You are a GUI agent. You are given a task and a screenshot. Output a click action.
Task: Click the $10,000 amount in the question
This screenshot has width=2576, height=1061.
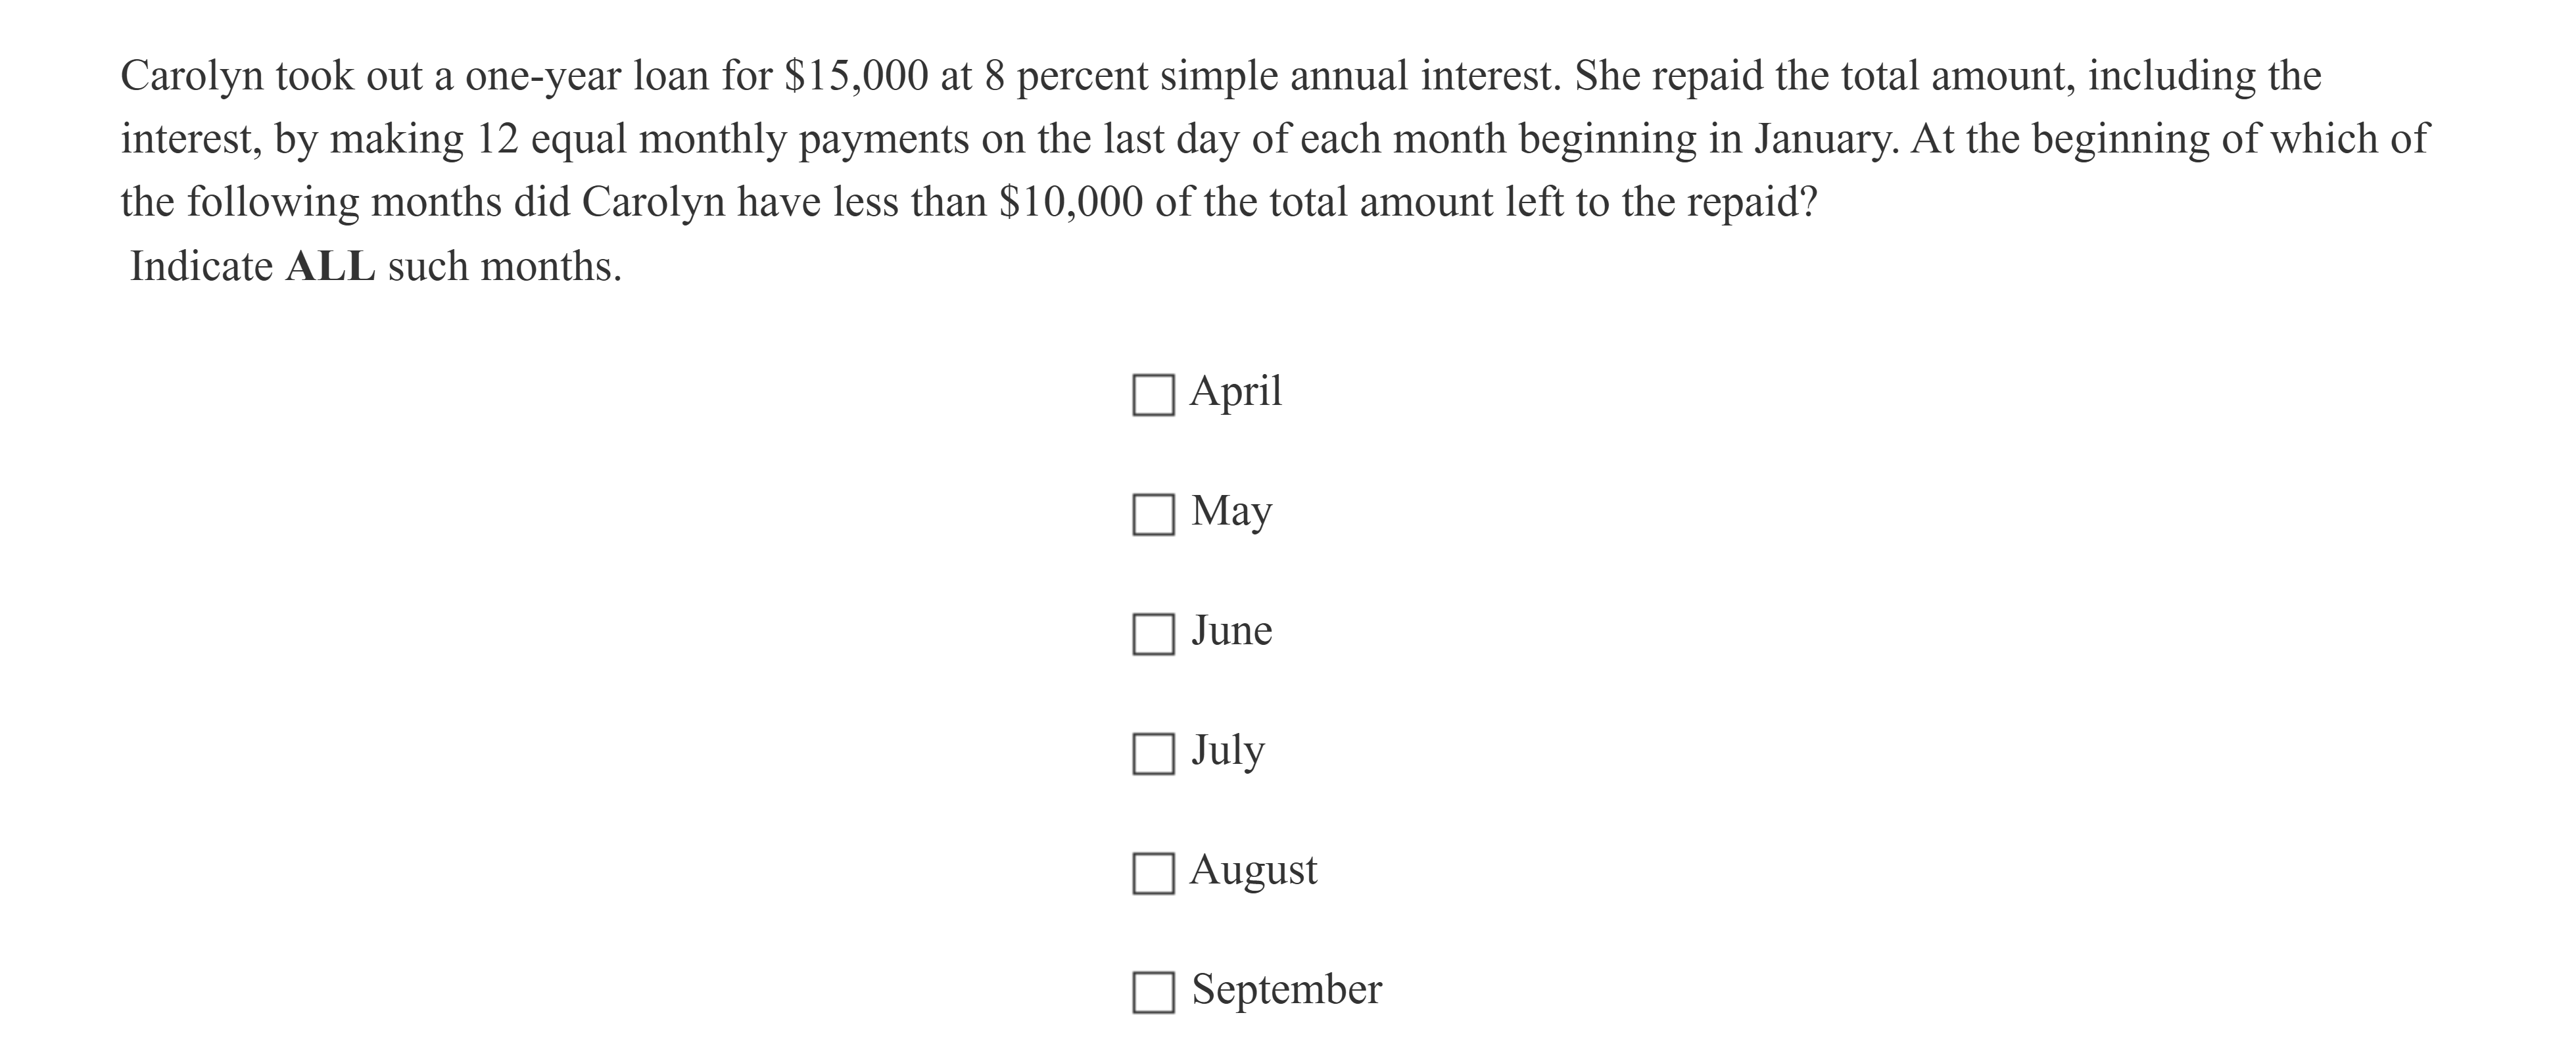(1070, 203)
